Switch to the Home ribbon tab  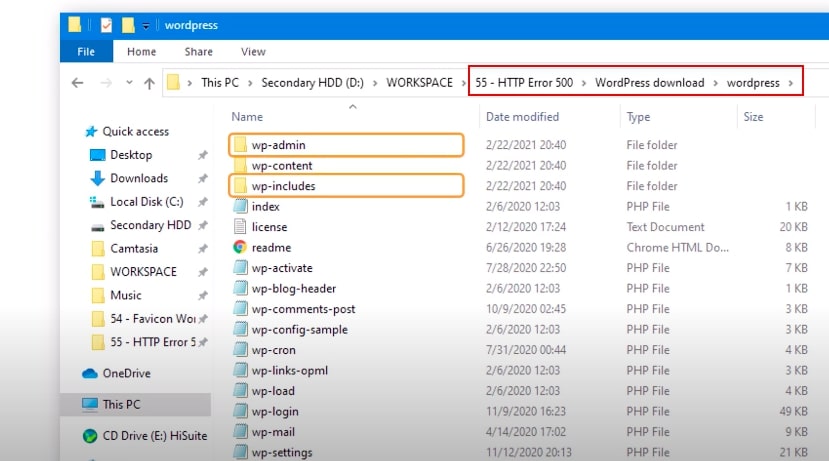pos(142,52)
